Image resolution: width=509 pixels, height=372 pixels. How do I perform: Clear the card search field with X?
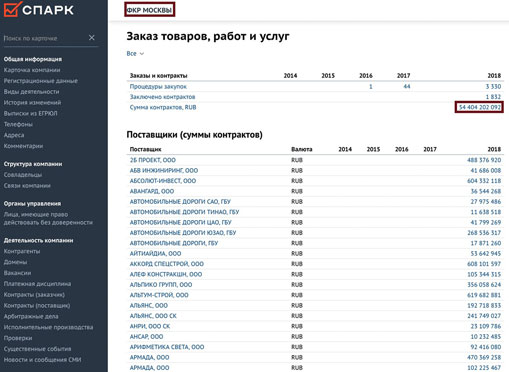[x=92, y=38]
